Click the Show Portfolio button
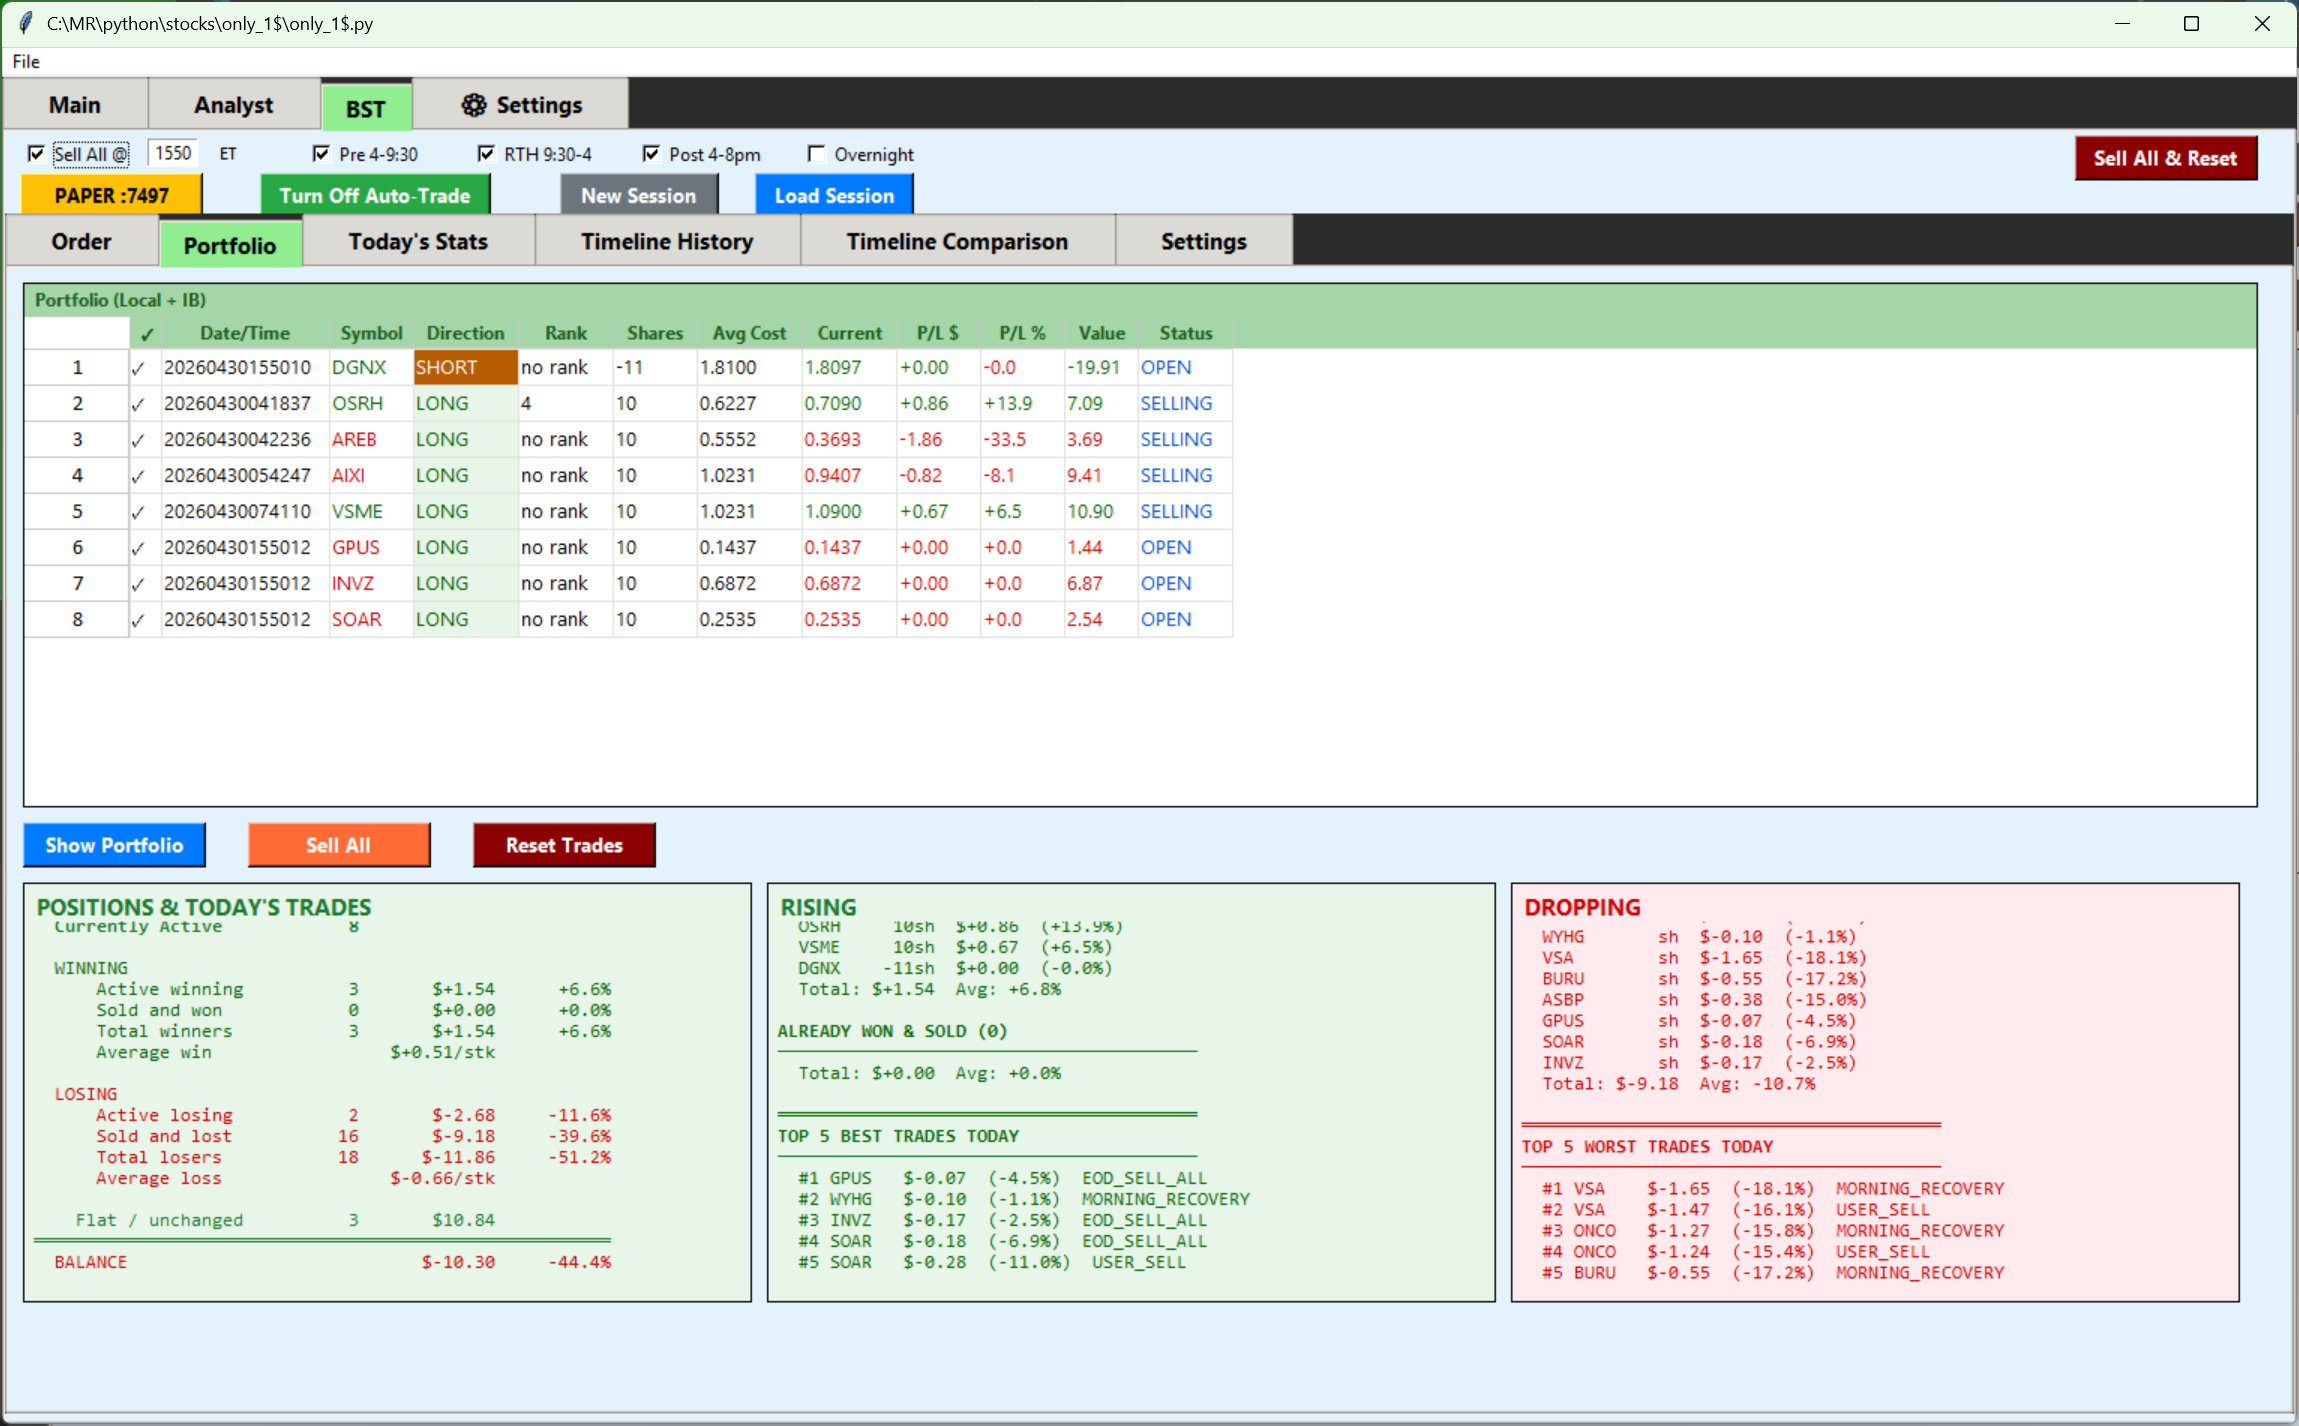Screen dimensions: 2299x1426 (x=114, y=845)
